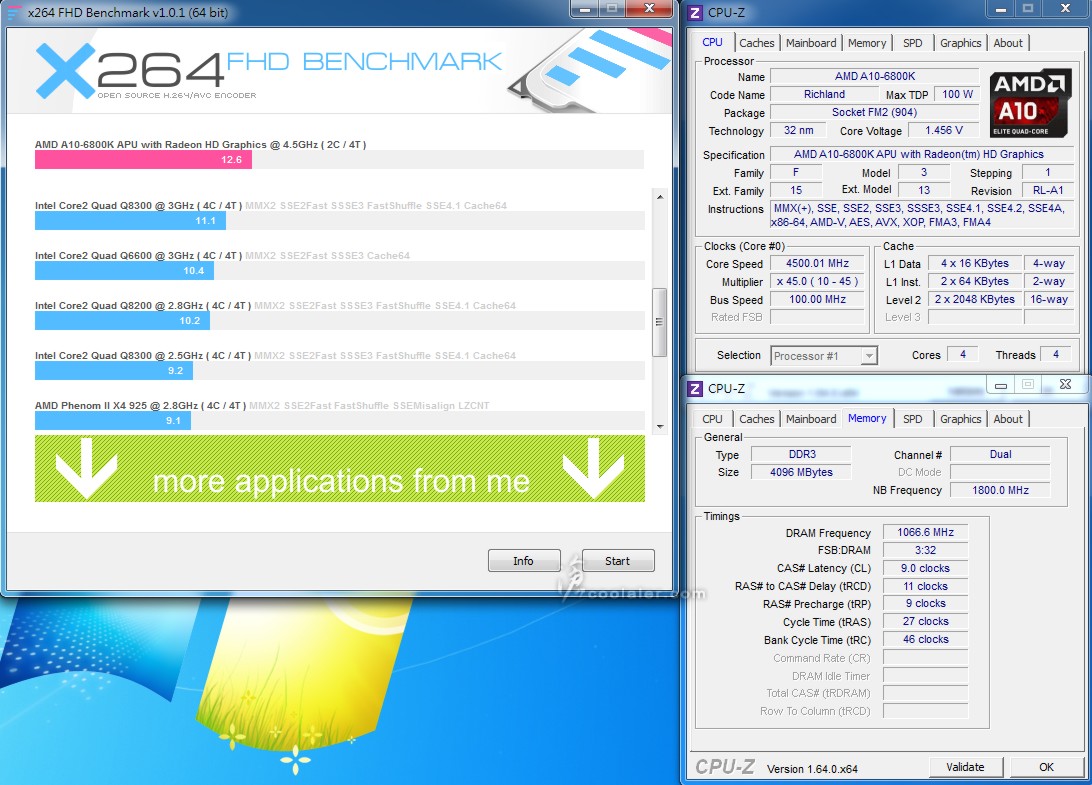
Task: Switch to SPD tab in lower CPU-Z window
Action: point(912,419)
